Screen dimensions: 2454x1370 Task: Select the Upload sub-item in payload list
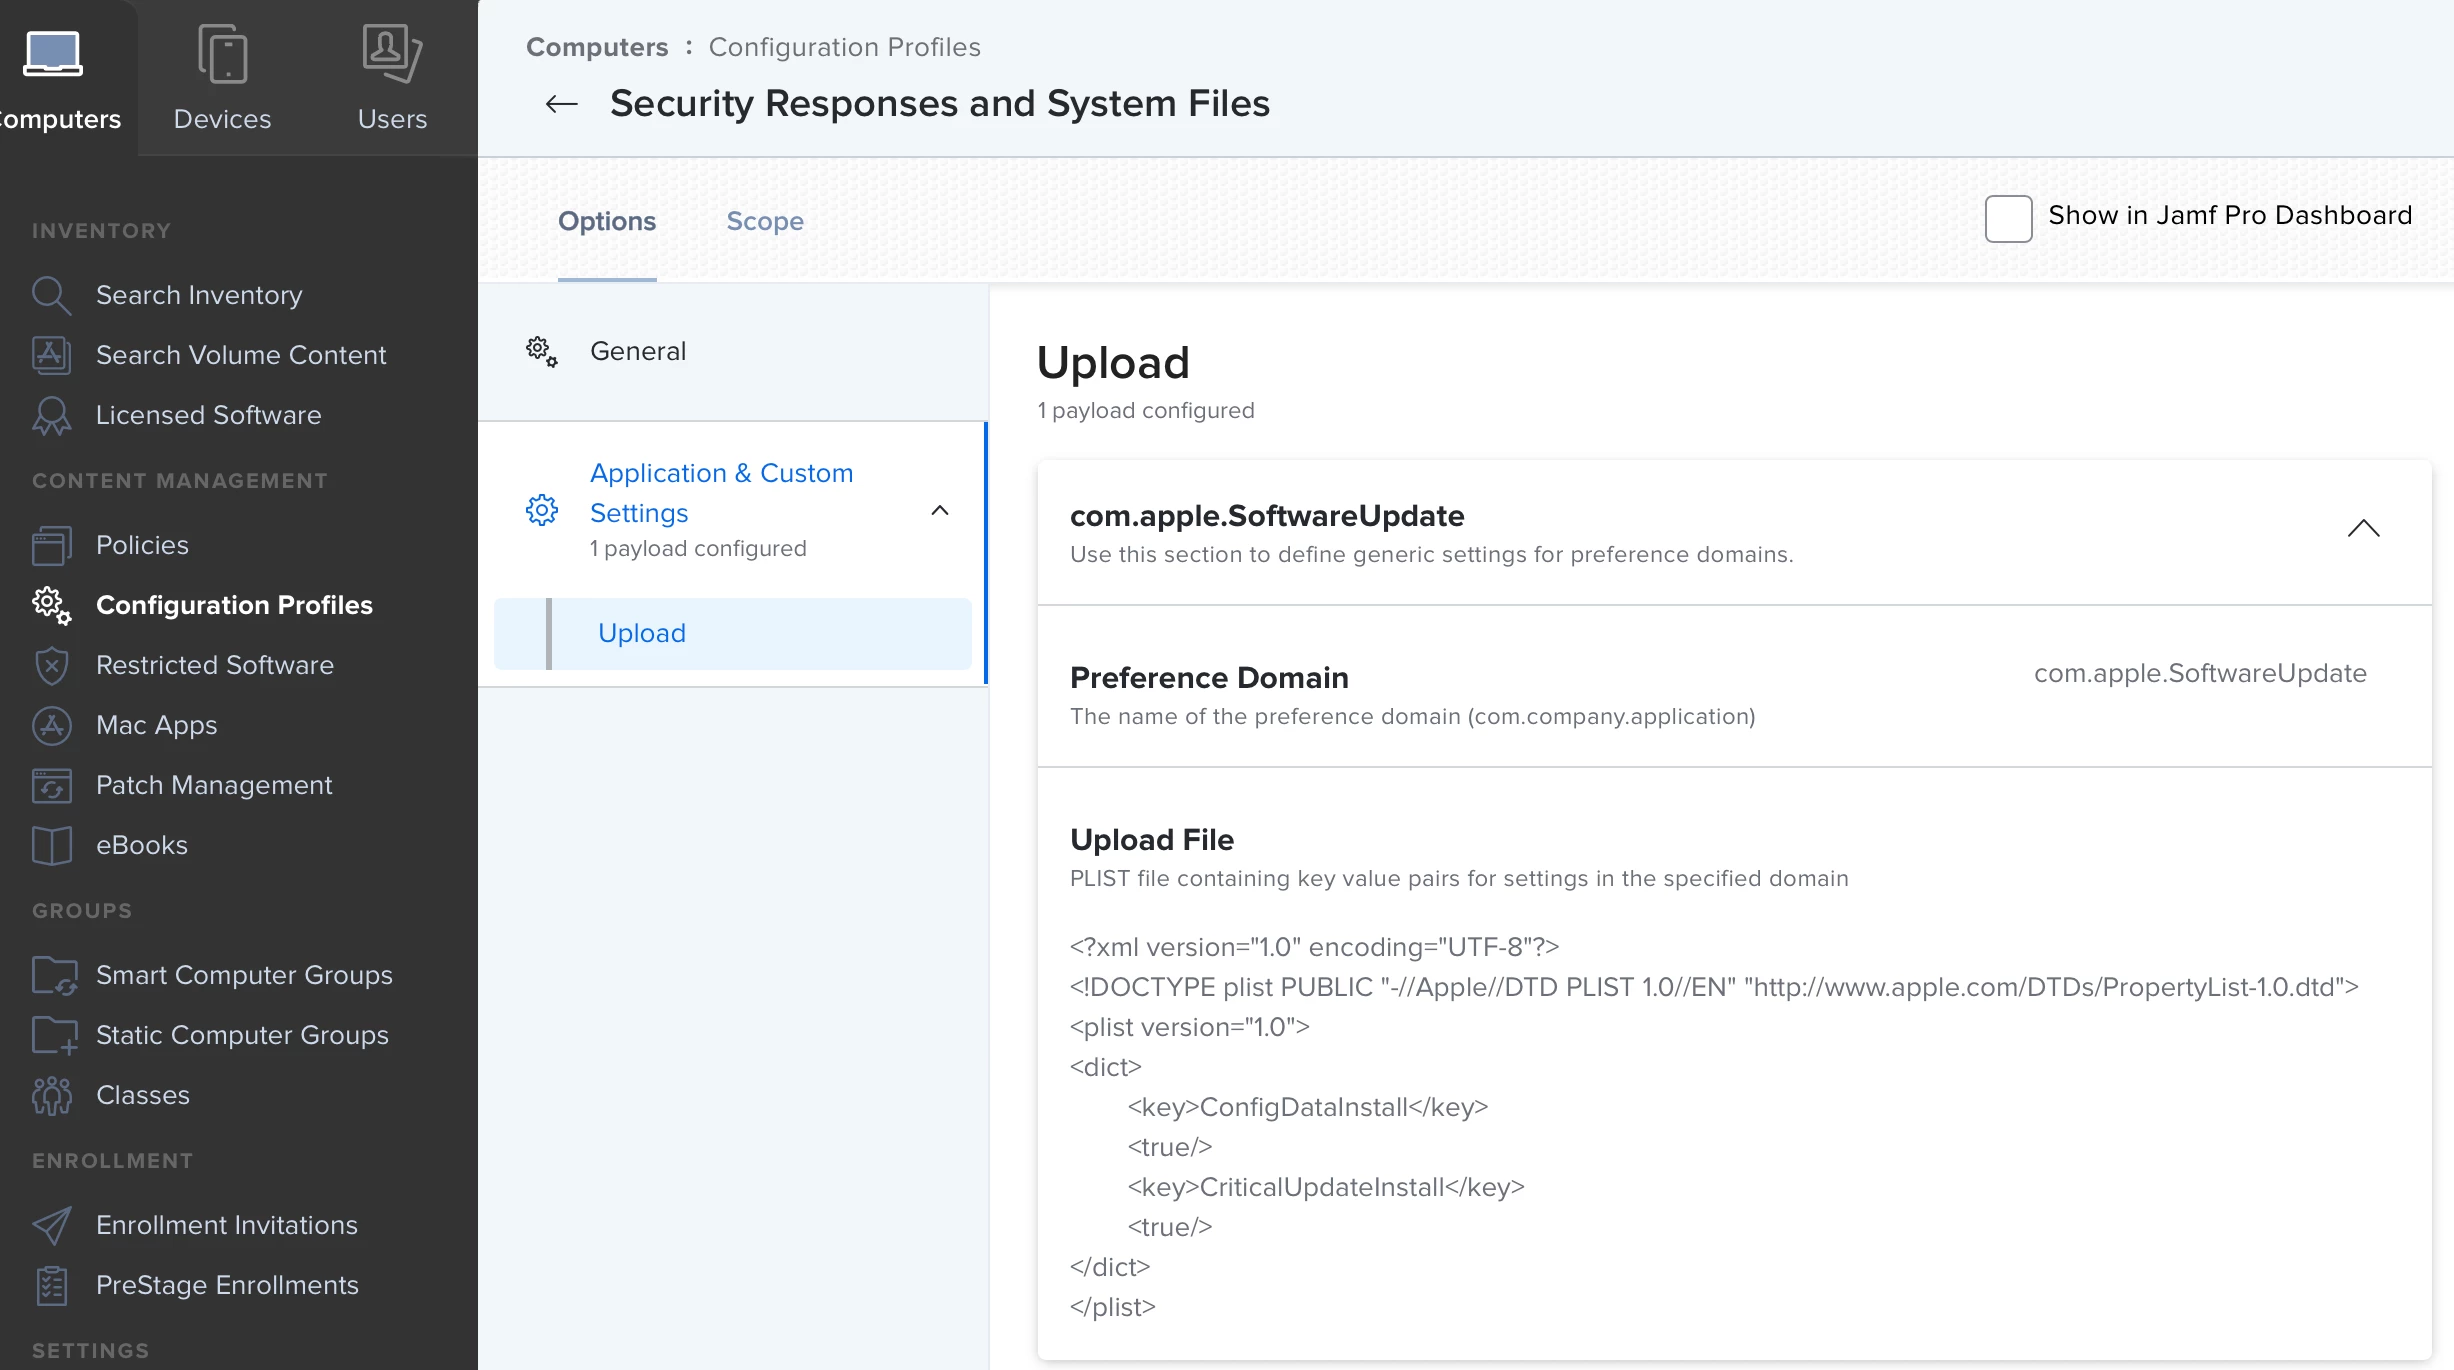[733, 634]
